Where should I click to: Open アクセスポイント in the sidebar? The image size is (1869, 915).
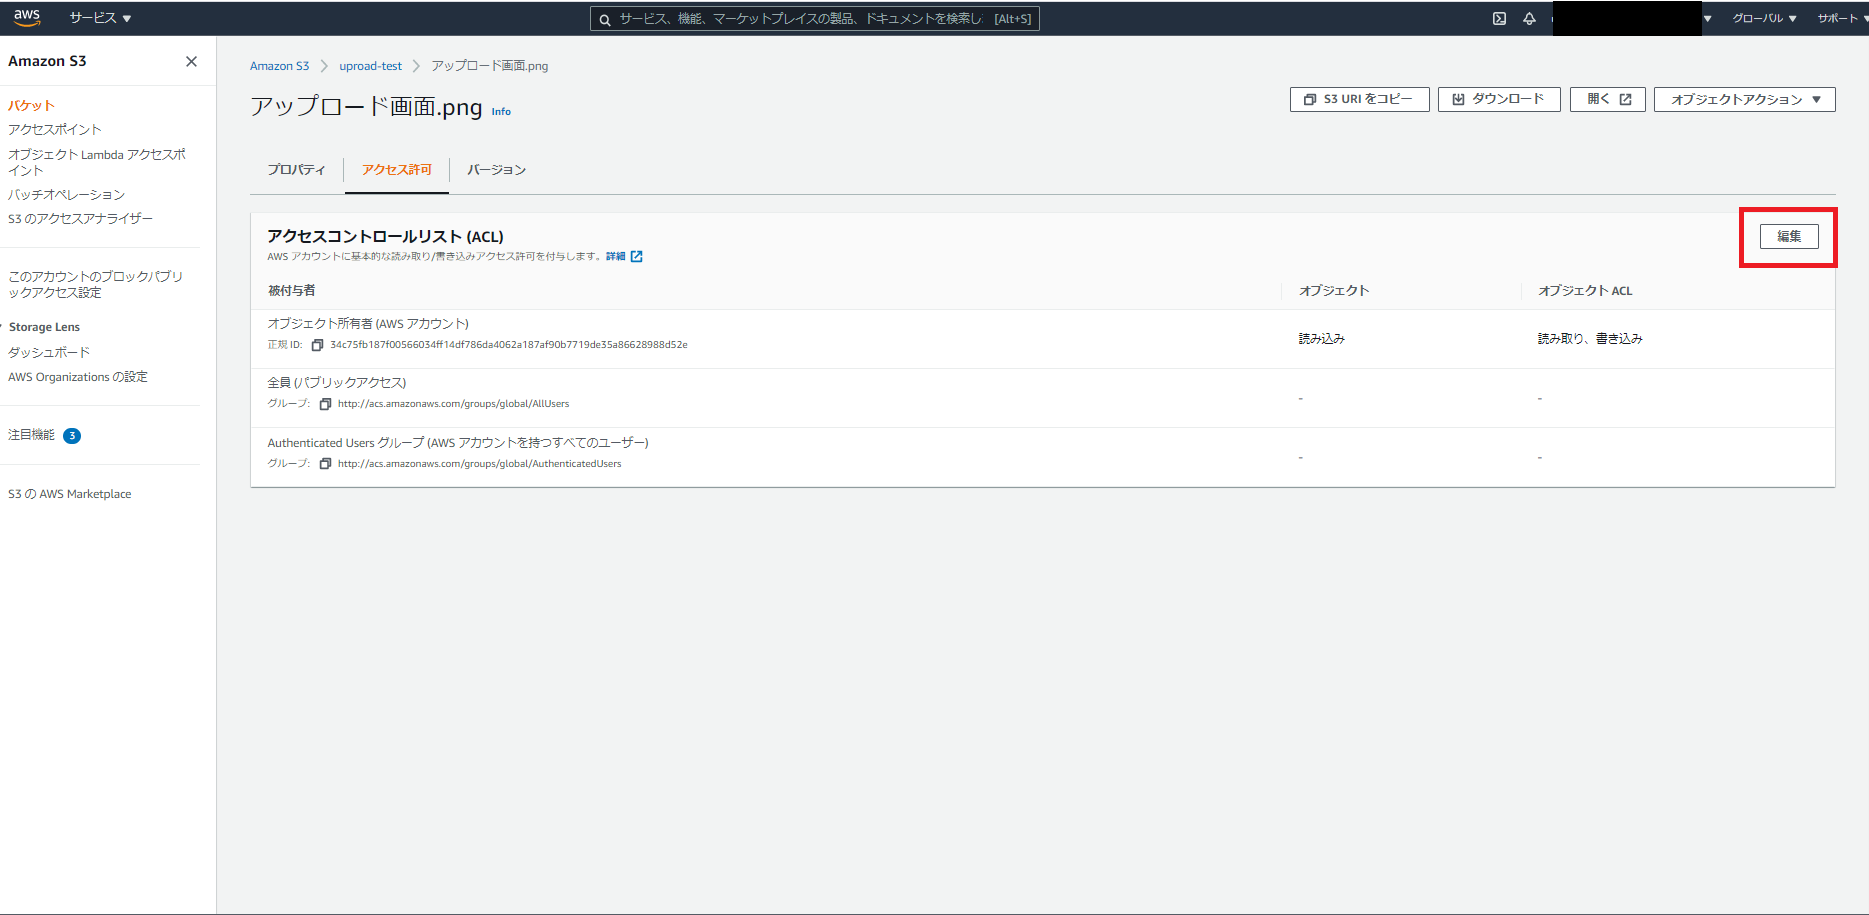coord(55,130)
